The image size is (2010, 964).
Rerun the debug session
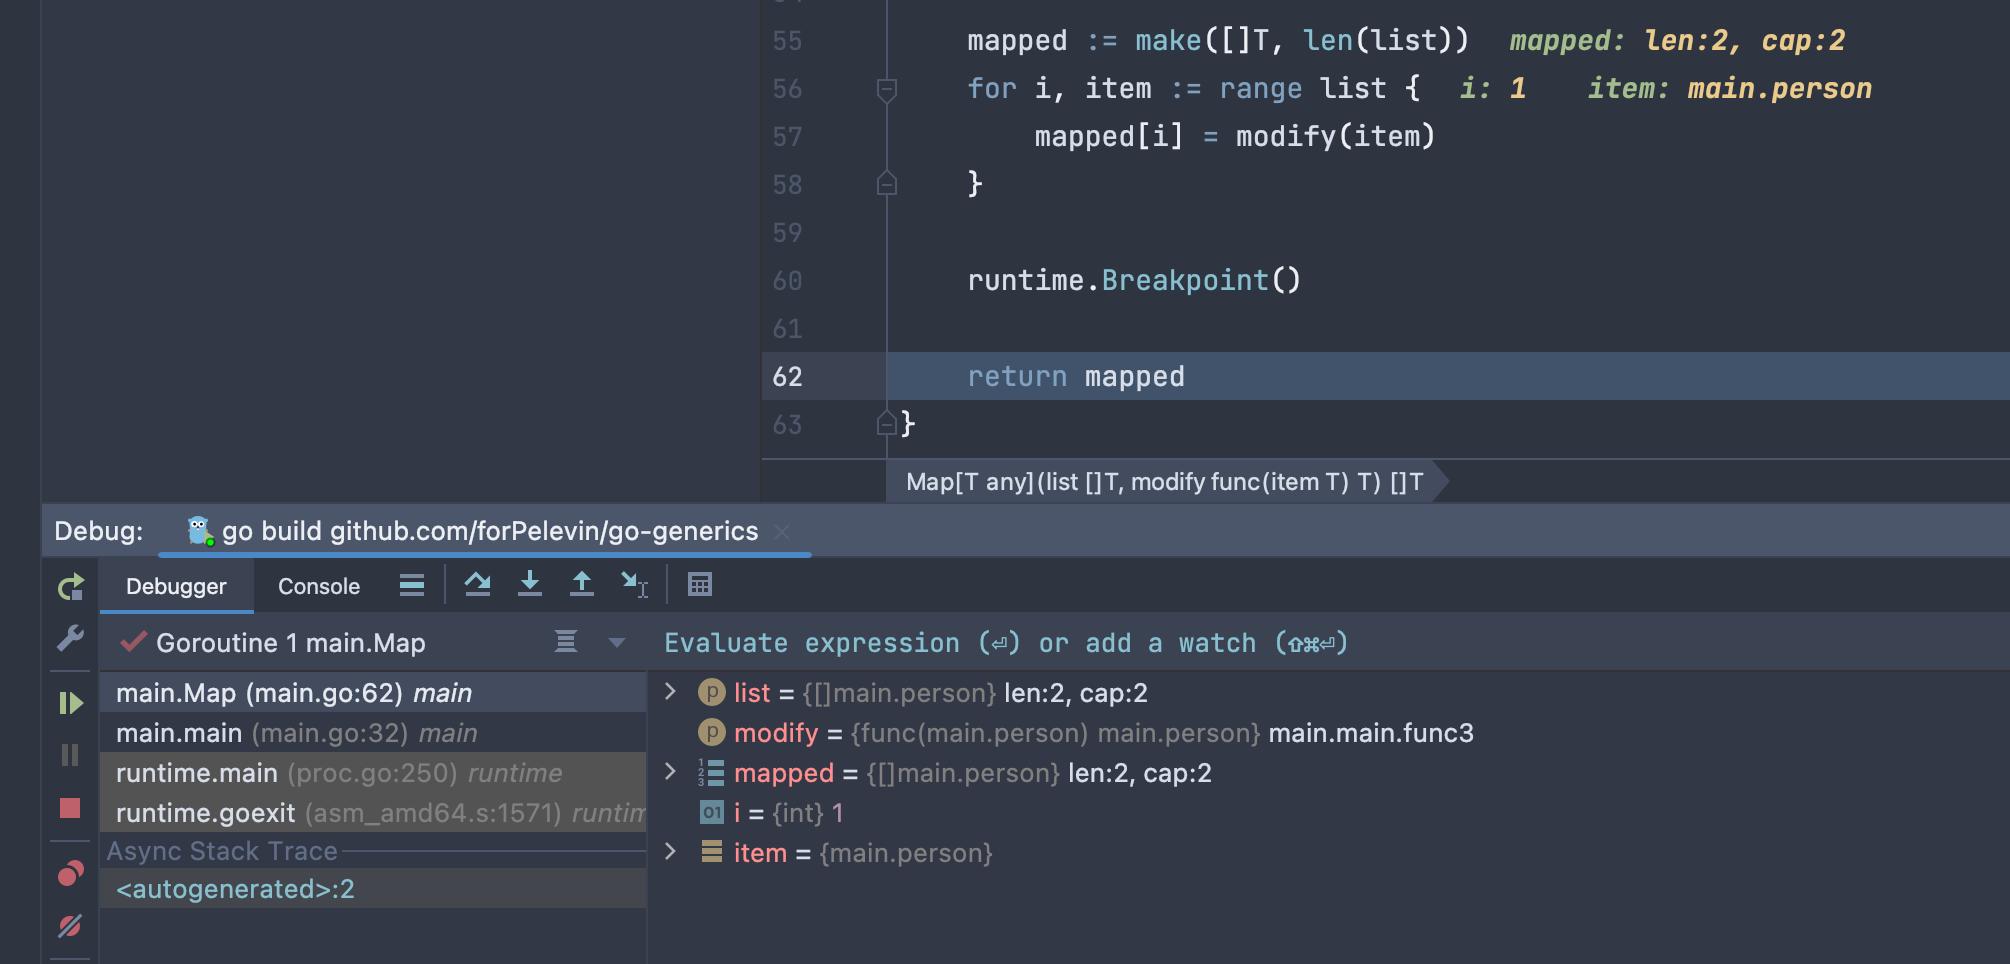pyautogui.click(x=70, y=587)
